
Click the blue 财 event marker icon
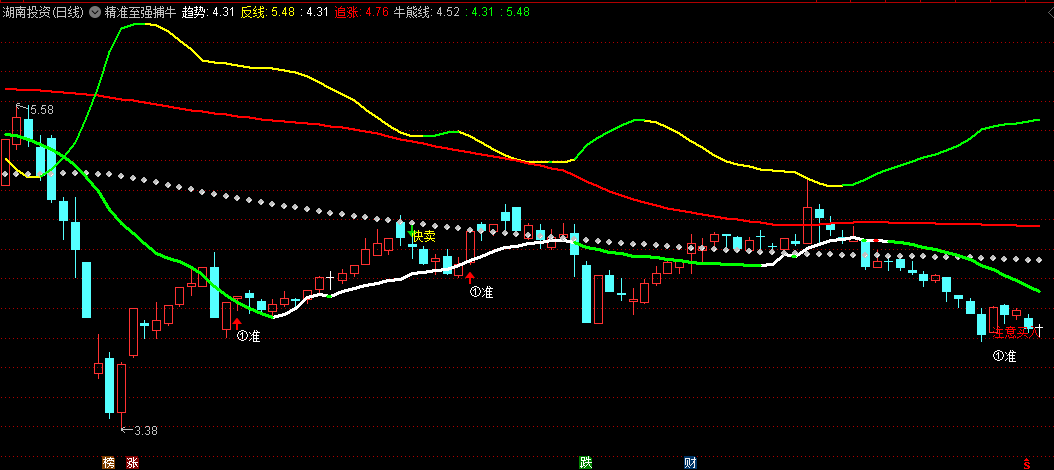click(690, 463)
